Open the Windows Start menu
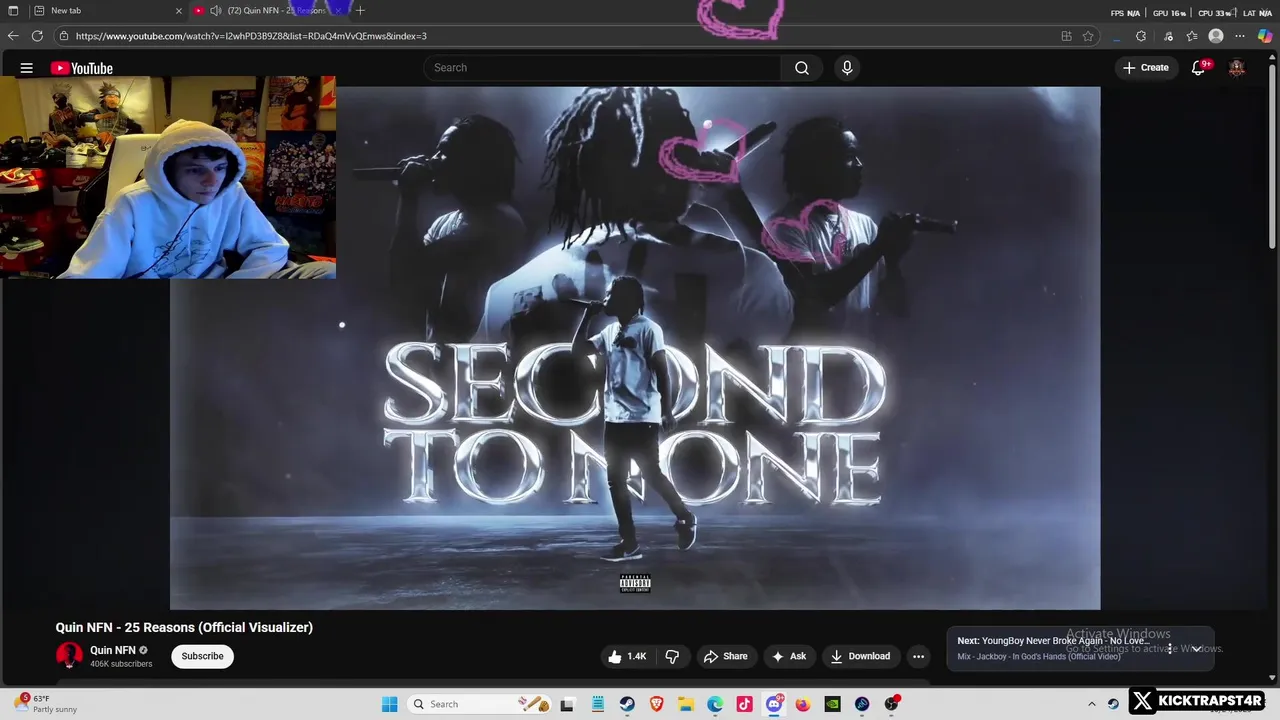The height and width of the screenshot is (720, 1280). [x=390, y=704]
